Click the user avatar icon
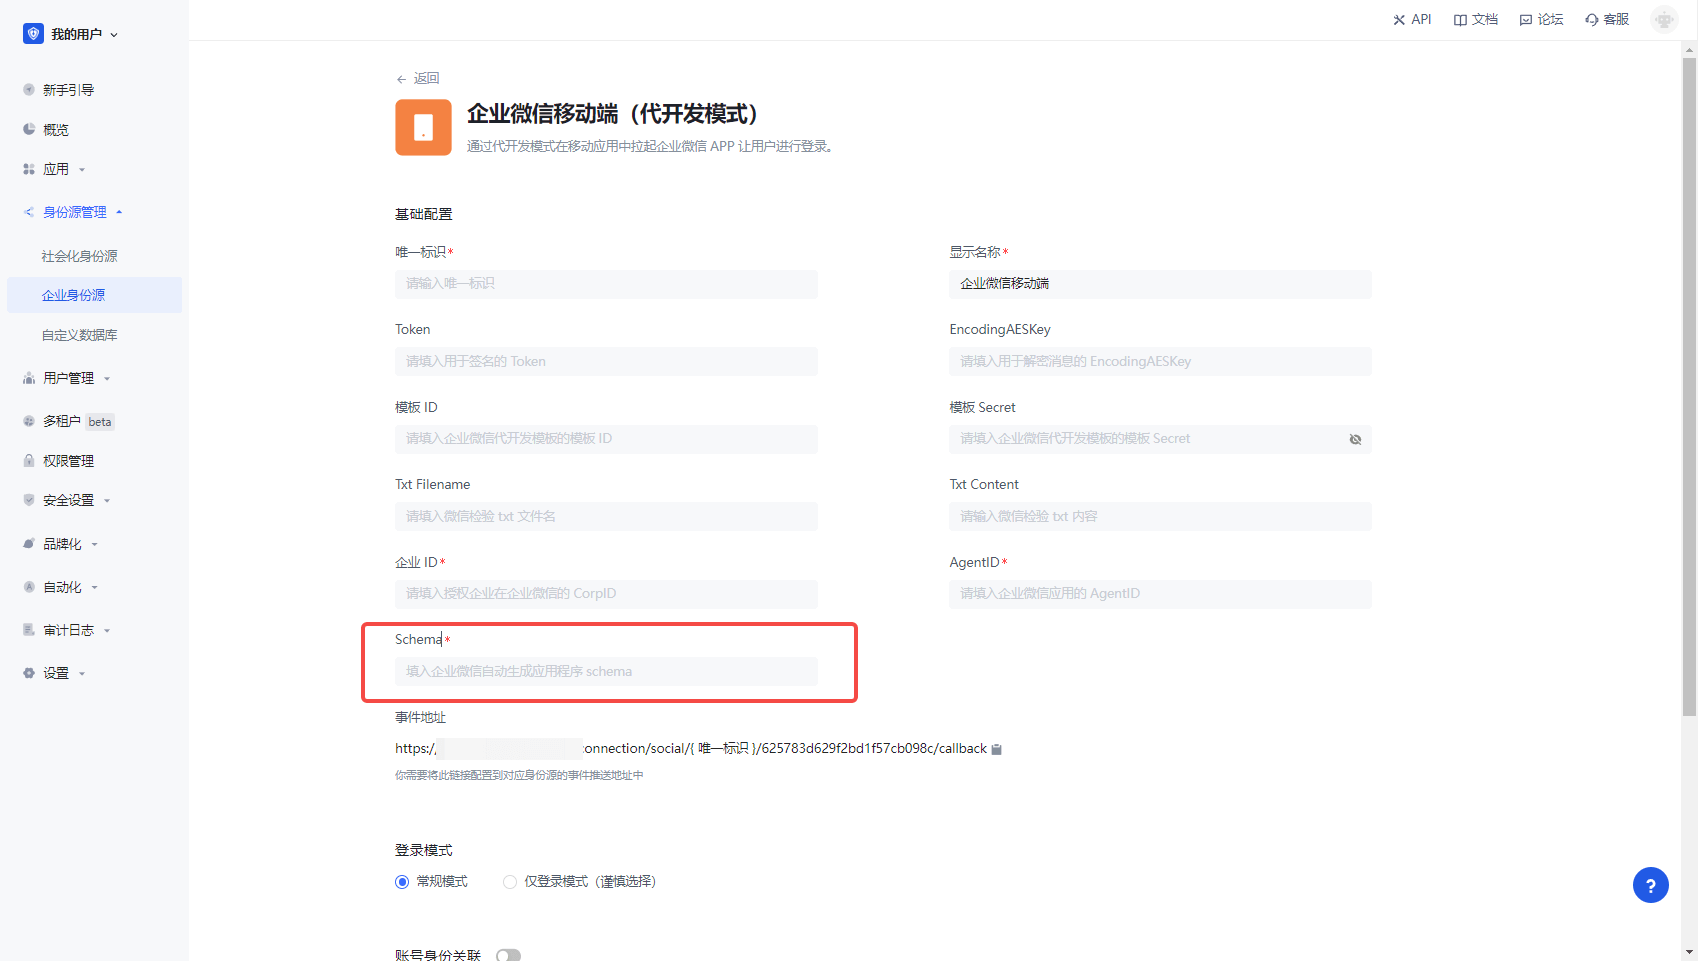The height and width of the screenshot is (961, 1698). (1664, 19)
